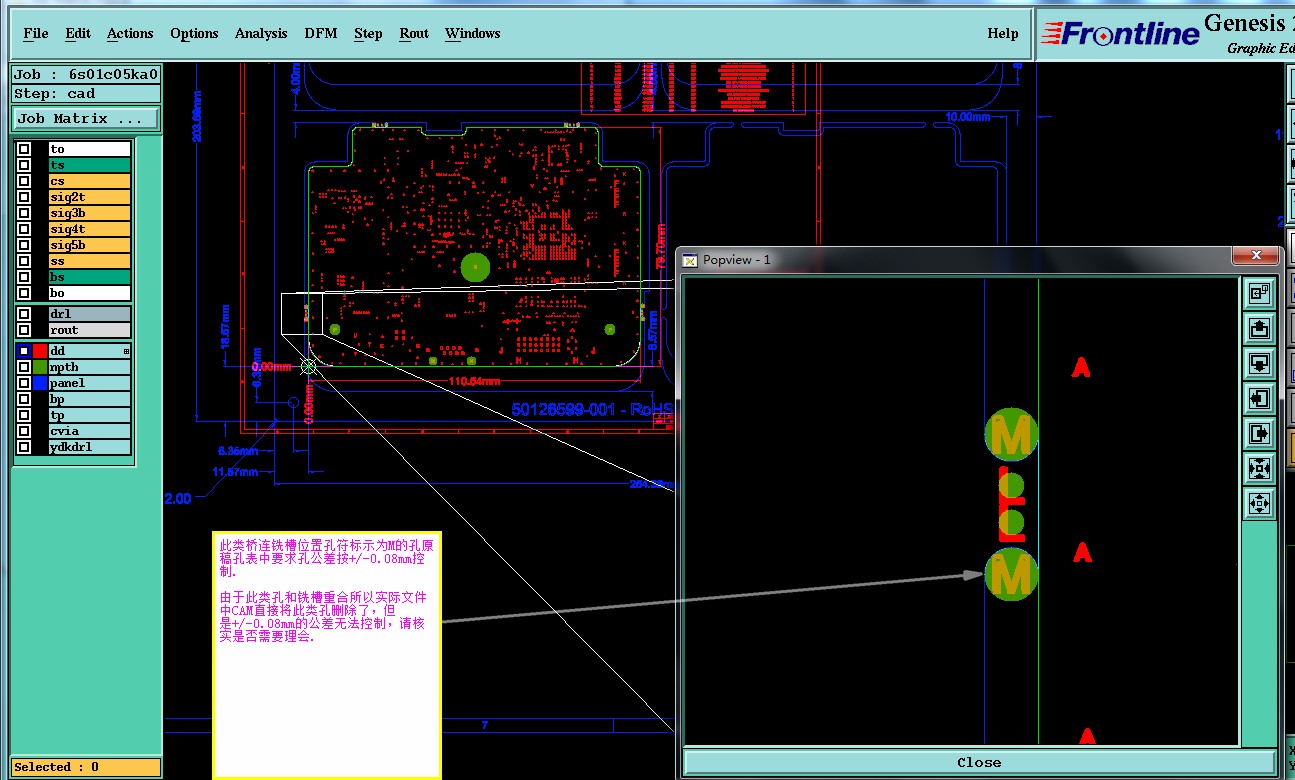Open the Edit menu
This screenshot has height=780, width=1295.
click(x=78, y=33)
